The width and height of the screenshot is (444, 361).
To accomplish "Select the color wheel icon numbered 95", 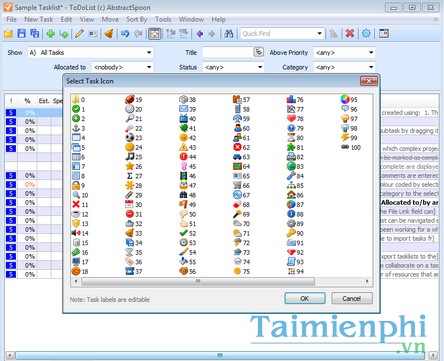I will coord(345,99).
